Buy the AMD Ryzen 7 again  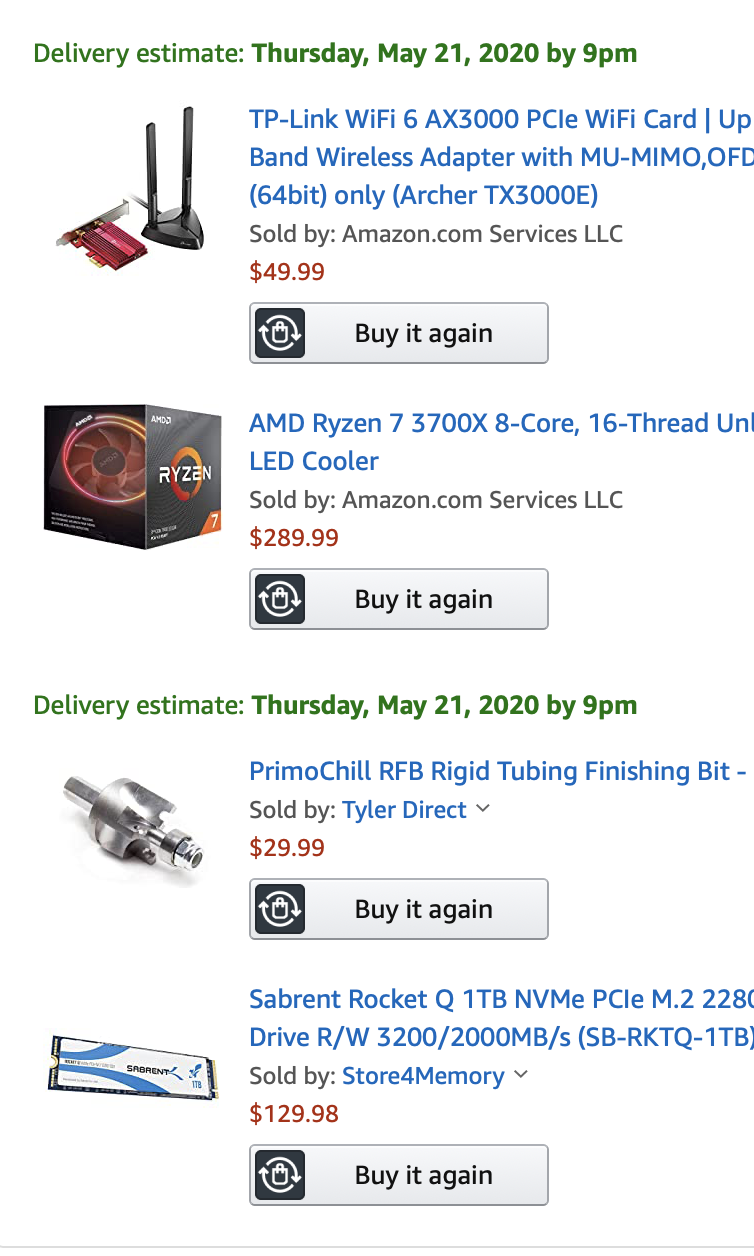[x=399, y=599]
